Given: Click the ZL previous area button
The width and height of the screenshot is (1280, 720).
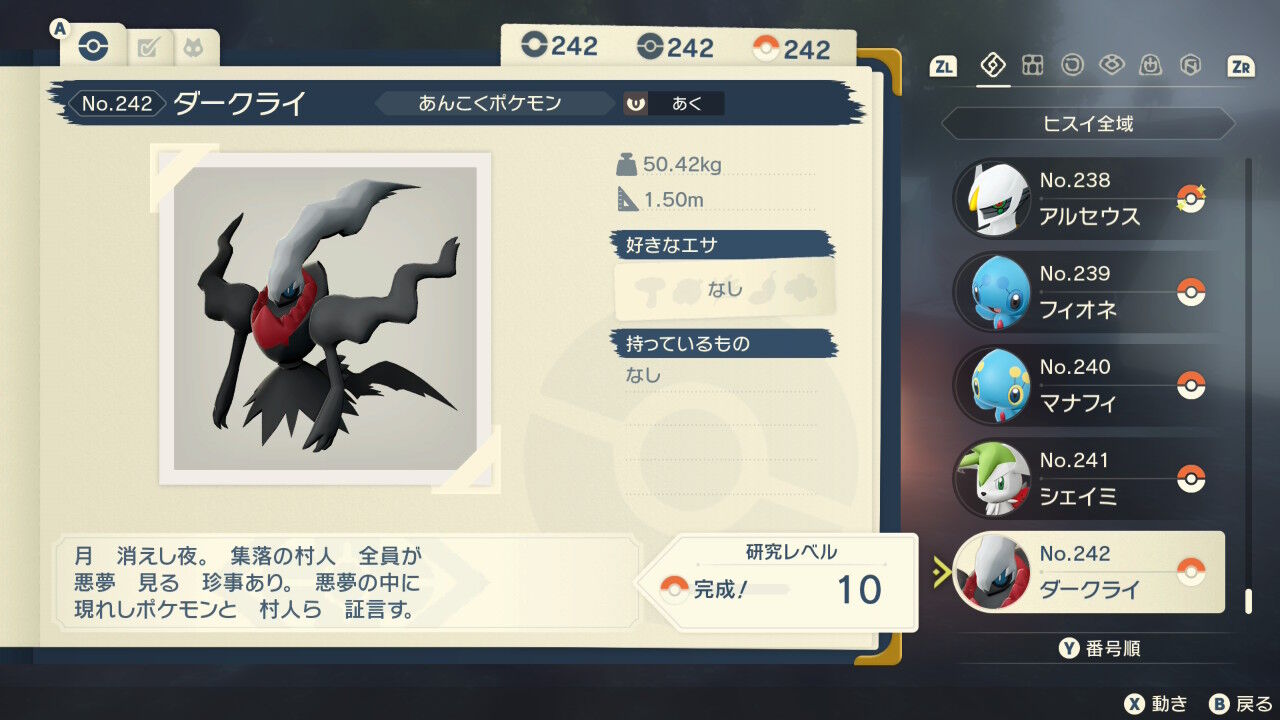Looking at the screenshot, I should pos(943,67).
